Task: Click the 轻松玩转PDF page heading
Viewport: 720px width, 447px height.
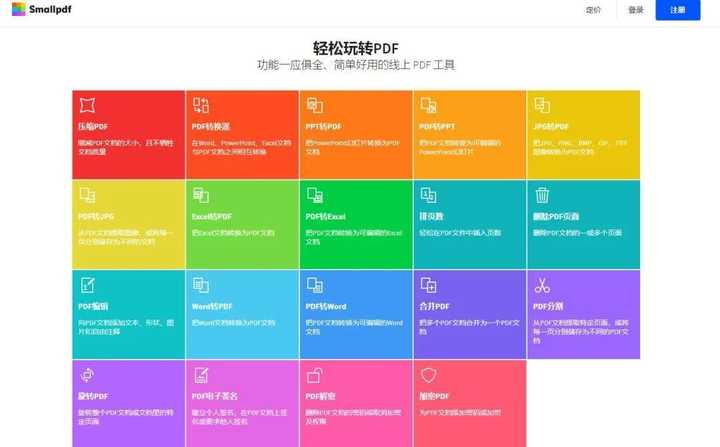Action: coord(356,48)
